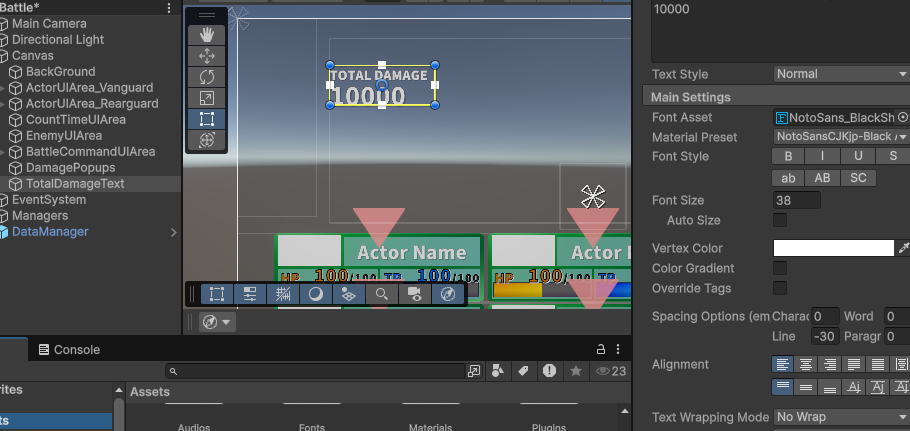Select the Move tool

click(x=207, y=55)
